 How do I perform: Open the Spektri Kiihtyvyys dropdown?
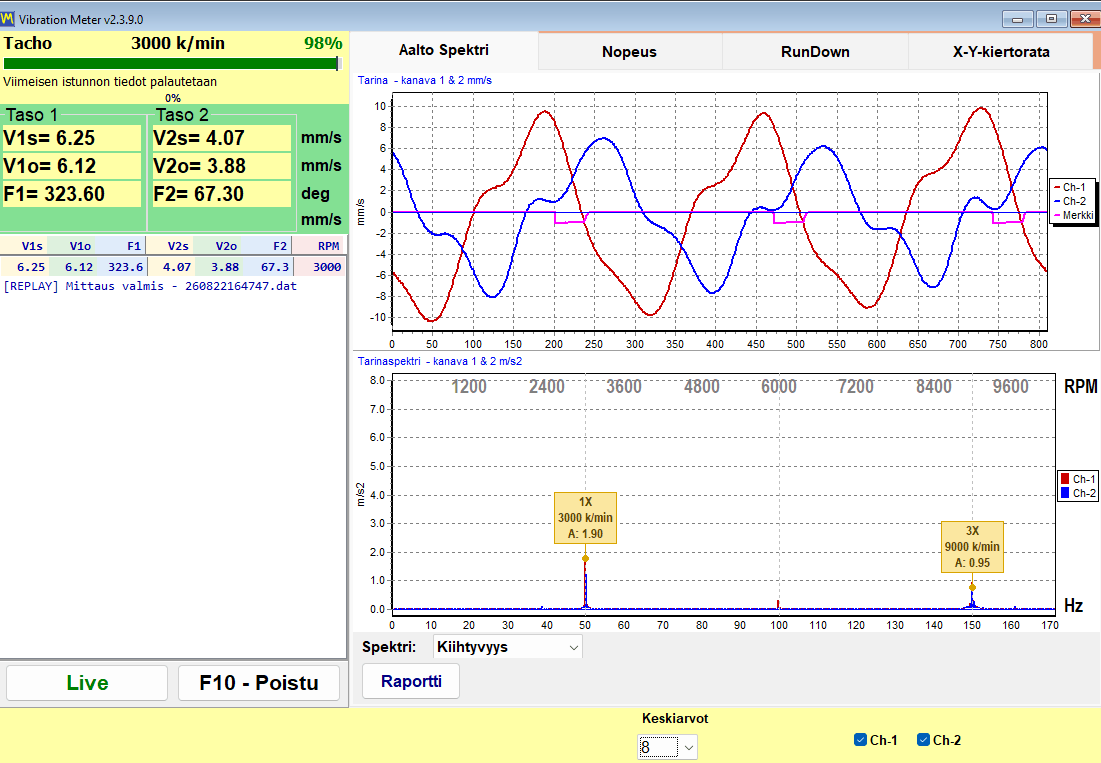point(508,647)
